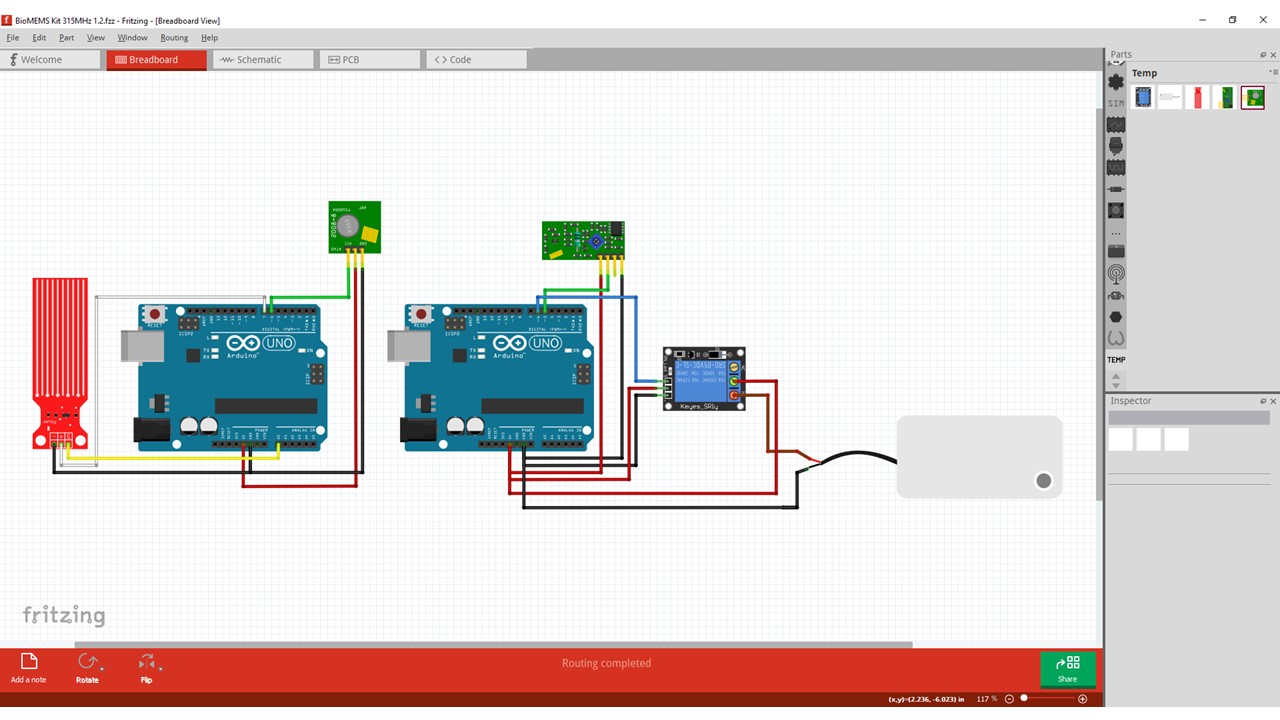Image resolution: width=1280 pixels, height=720 pixels.
Task: Open the Window menu
Action: pyautogui.click(x=132, y=38)
